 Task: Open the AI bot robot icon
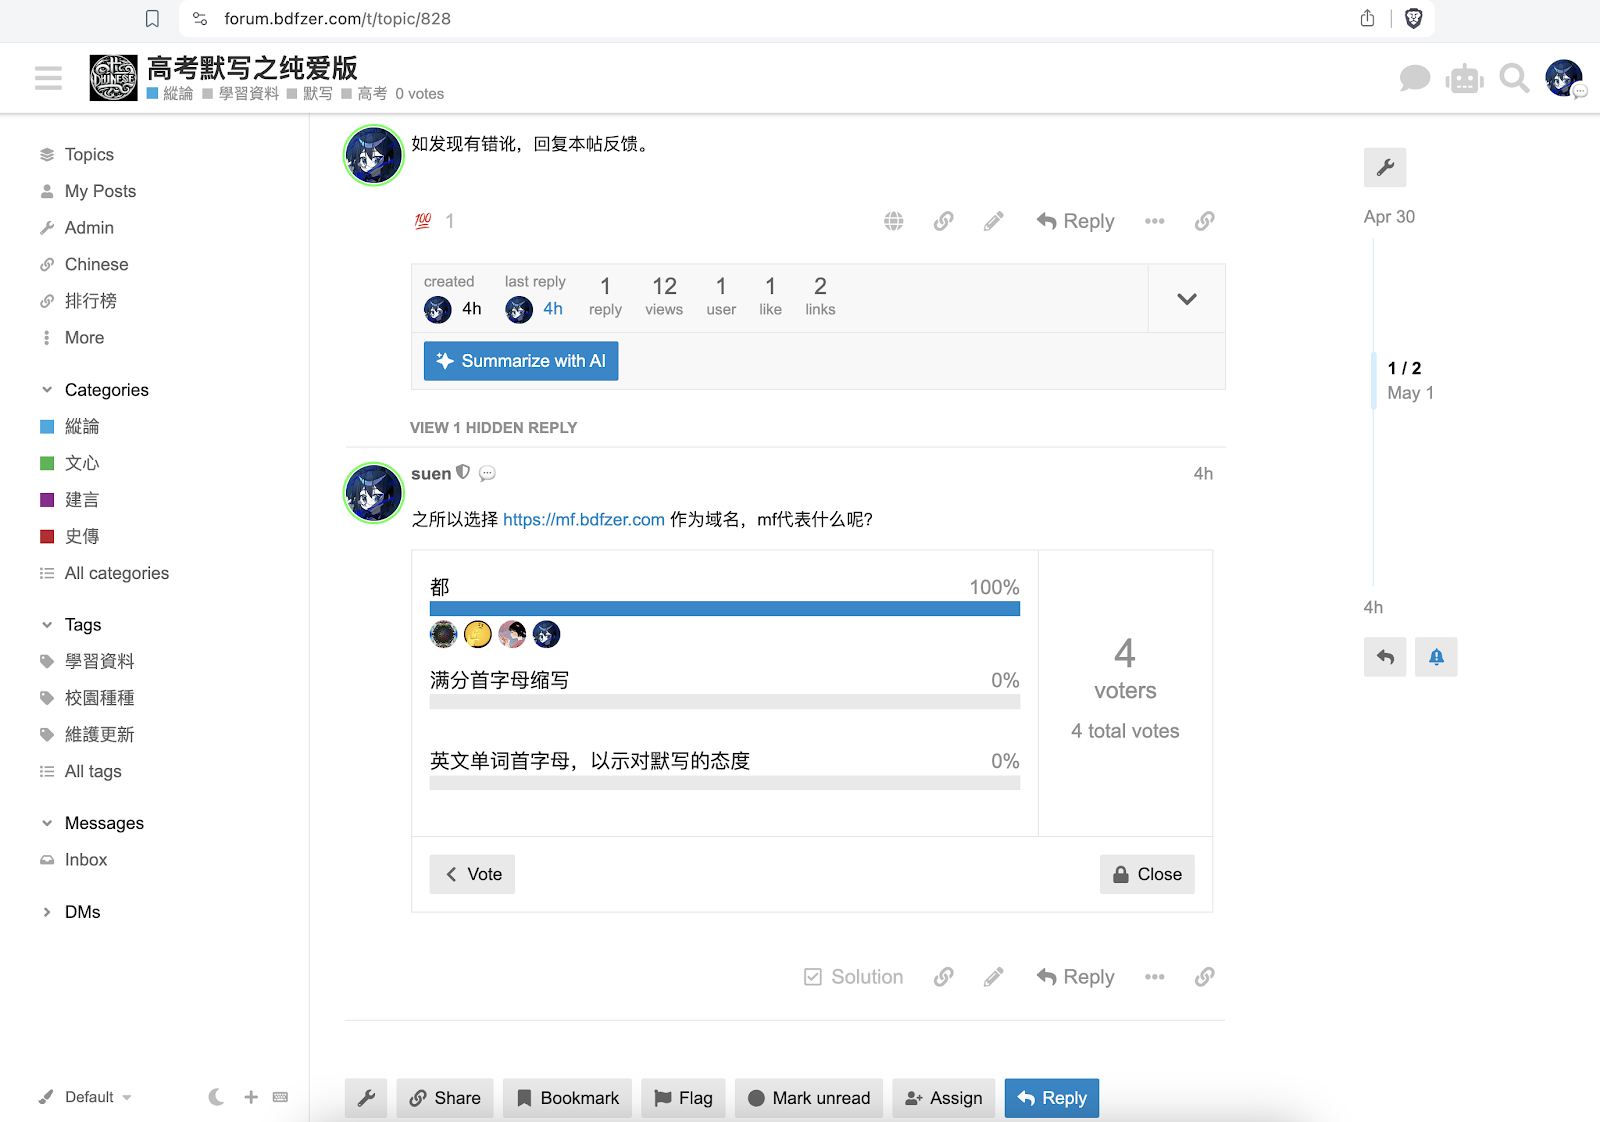pyautogui.click(x=1464, y=78)
